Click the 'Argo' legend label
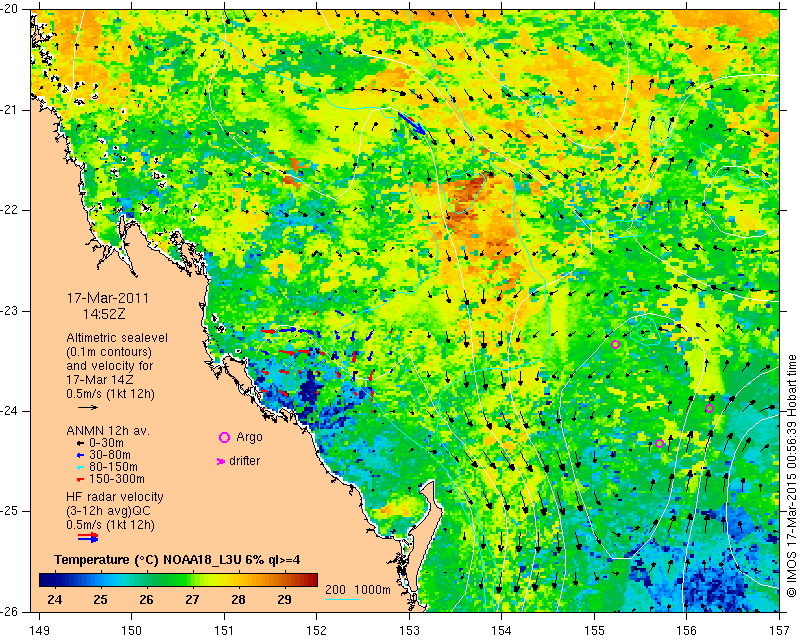Image resolution: width=800 pixels, height=640 pixels. [249, 437]
